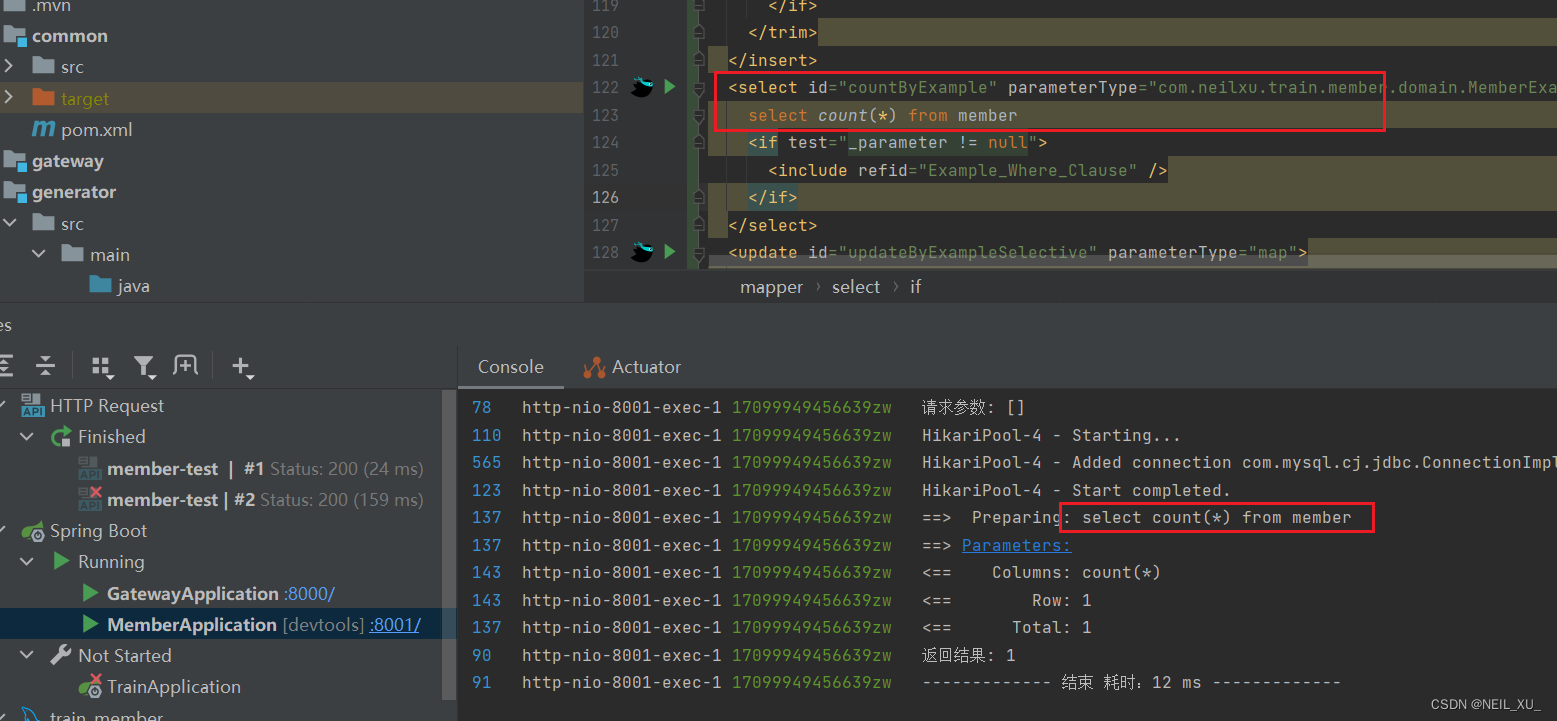The image size is (1557, 721).
Task: Click the Fold Lines Like This console icon
Action: [185, 366]
